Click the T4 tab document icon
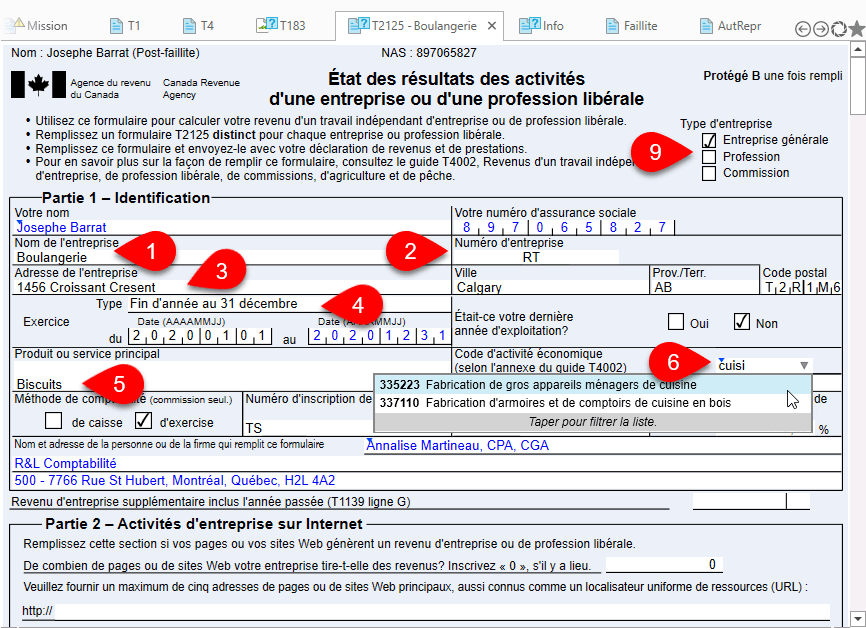The height and width of the screenshot is (628, 866). click(189, 26)
